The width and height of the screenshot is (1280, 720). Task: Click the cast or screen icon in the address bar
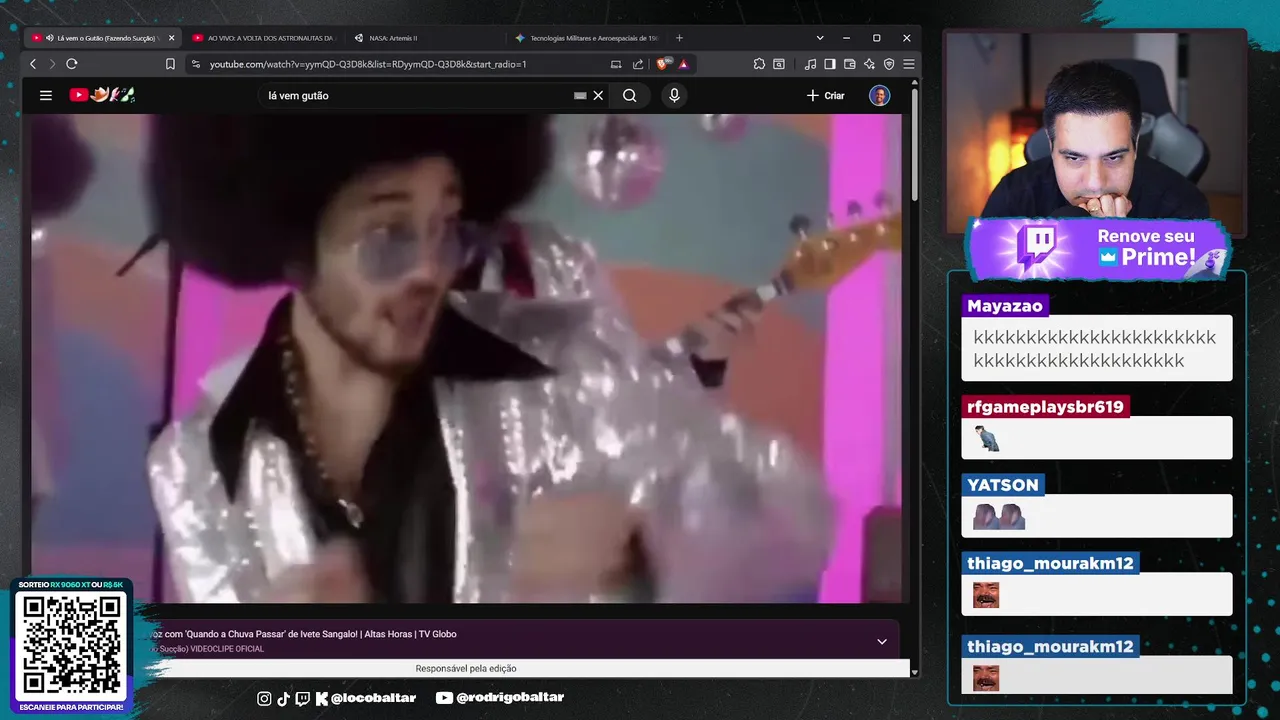click(616, 64)
